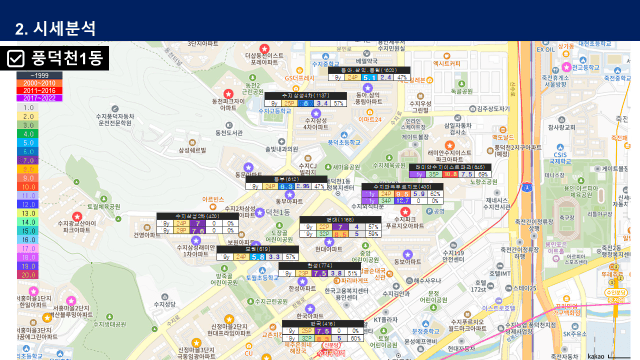Select the purple star marker of 한국아파트

click(310, 309)
